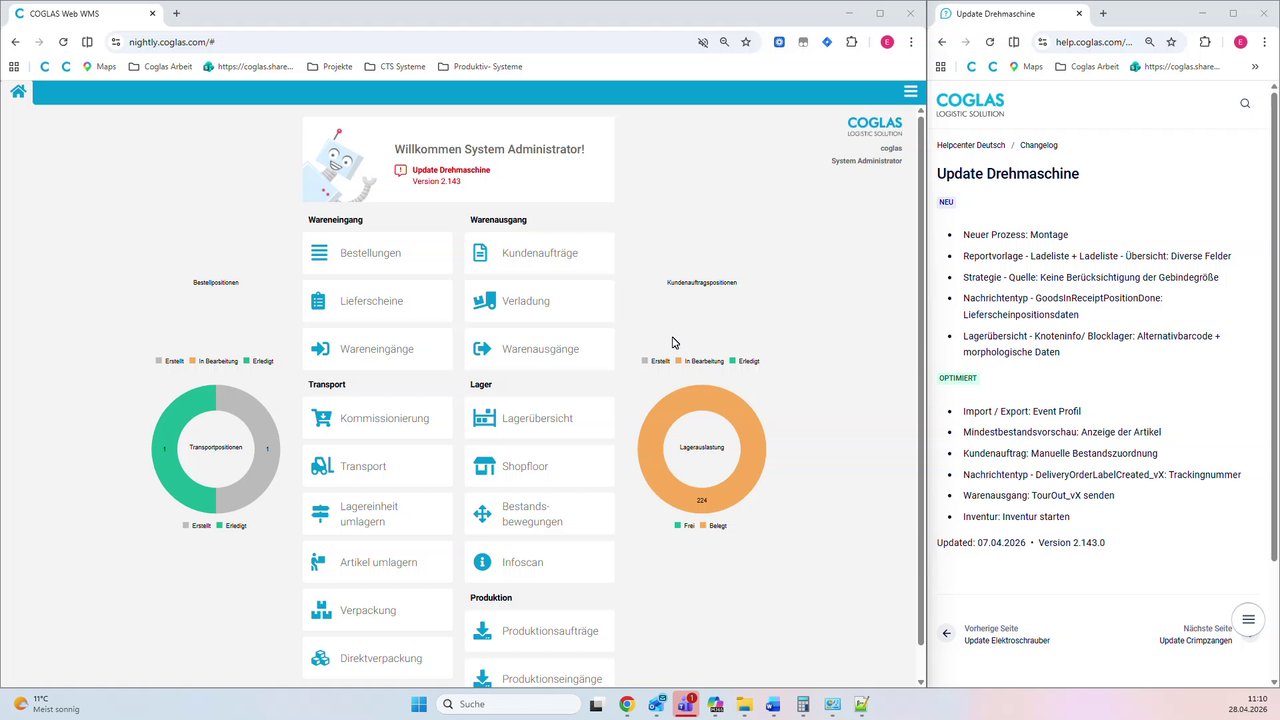Open the Verpackung tile

tap(377, 610)
